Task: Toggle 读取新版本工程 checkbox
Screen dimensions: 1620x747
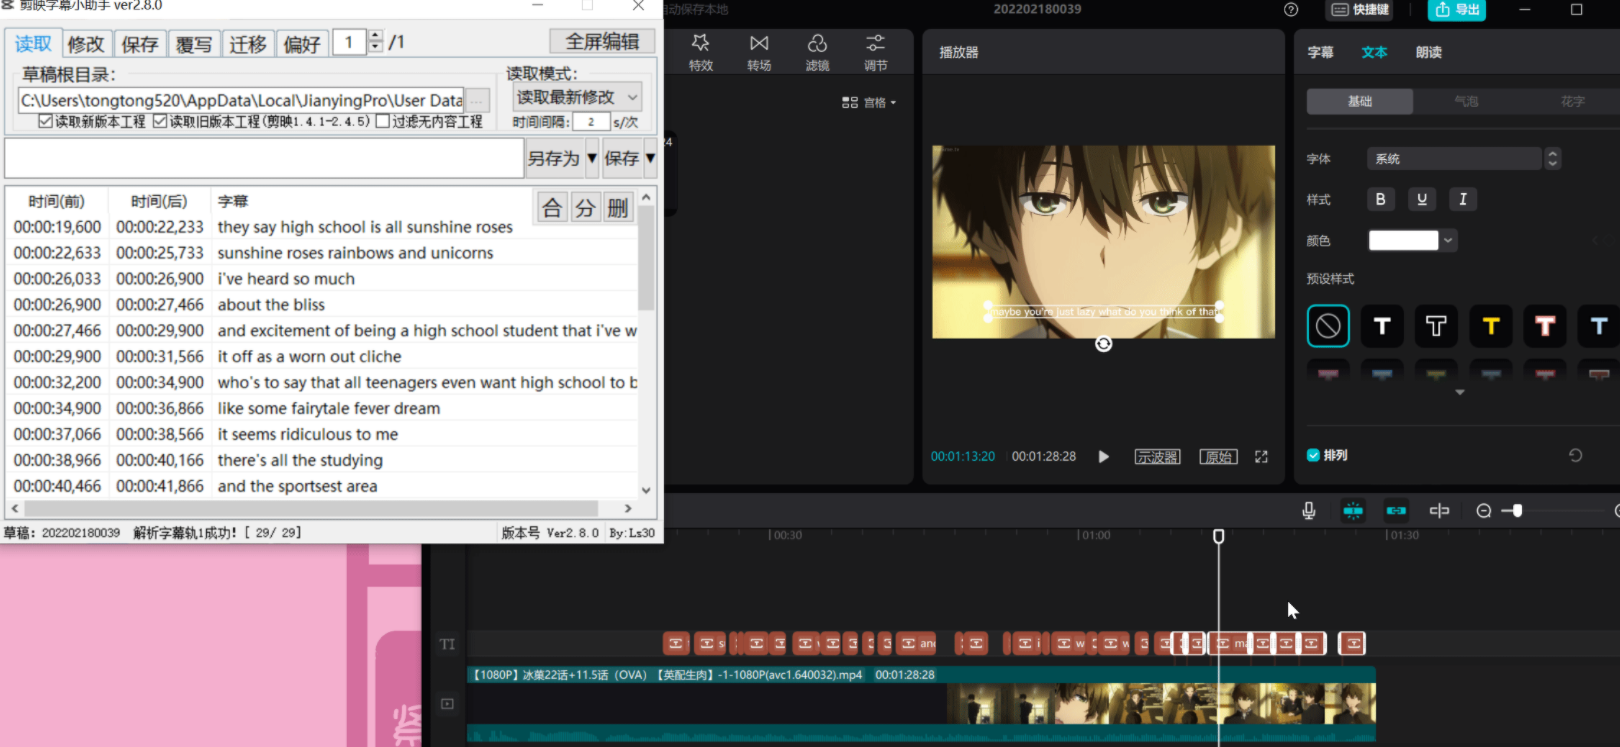Action: coord(45,121)
